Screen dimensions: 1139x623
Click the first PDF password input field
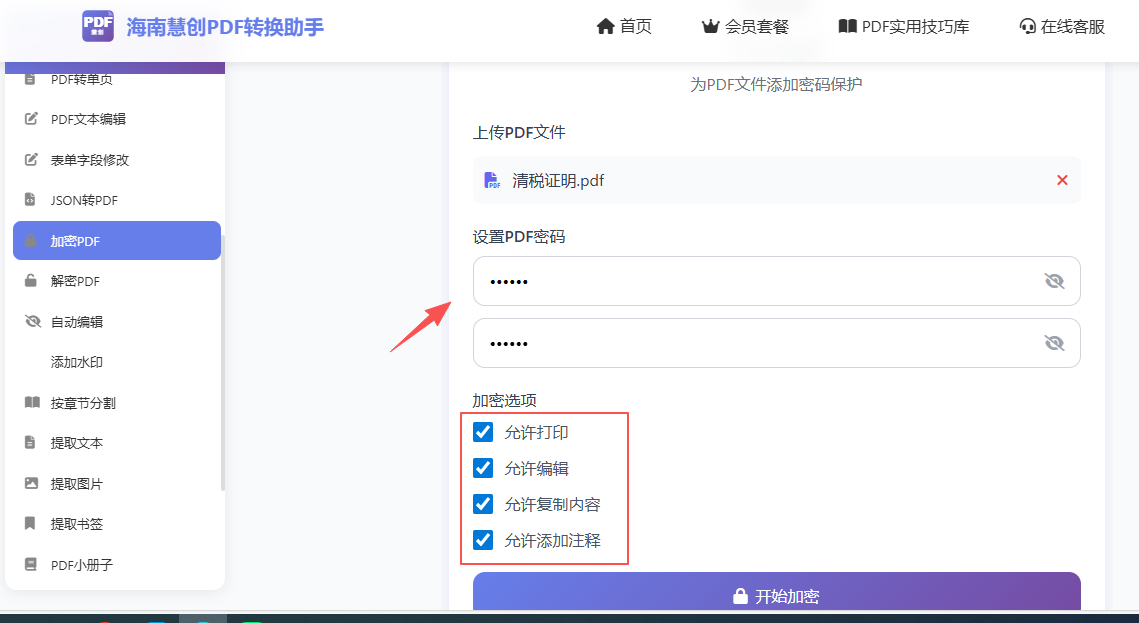pos(777,281)
